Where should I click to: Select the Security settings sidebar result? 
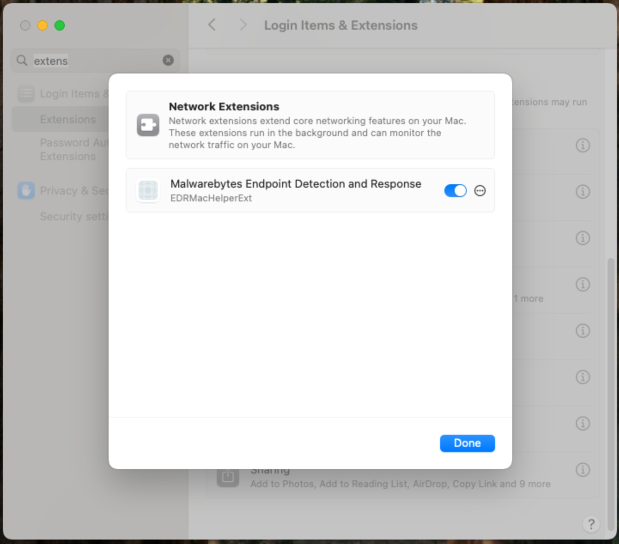pyautogui.click(x=74, y=216)
